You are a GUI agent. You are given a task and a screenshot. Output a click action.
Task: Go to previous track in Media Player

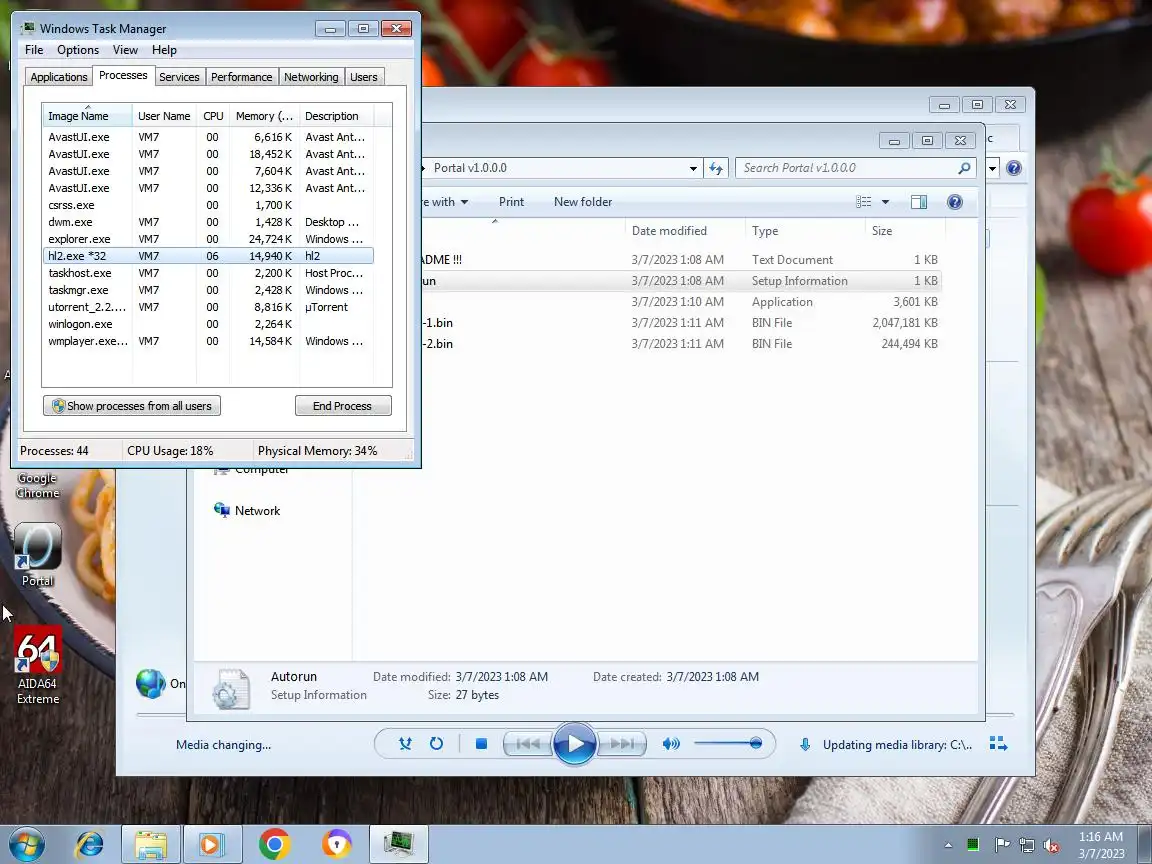click(x=527, y=744)
